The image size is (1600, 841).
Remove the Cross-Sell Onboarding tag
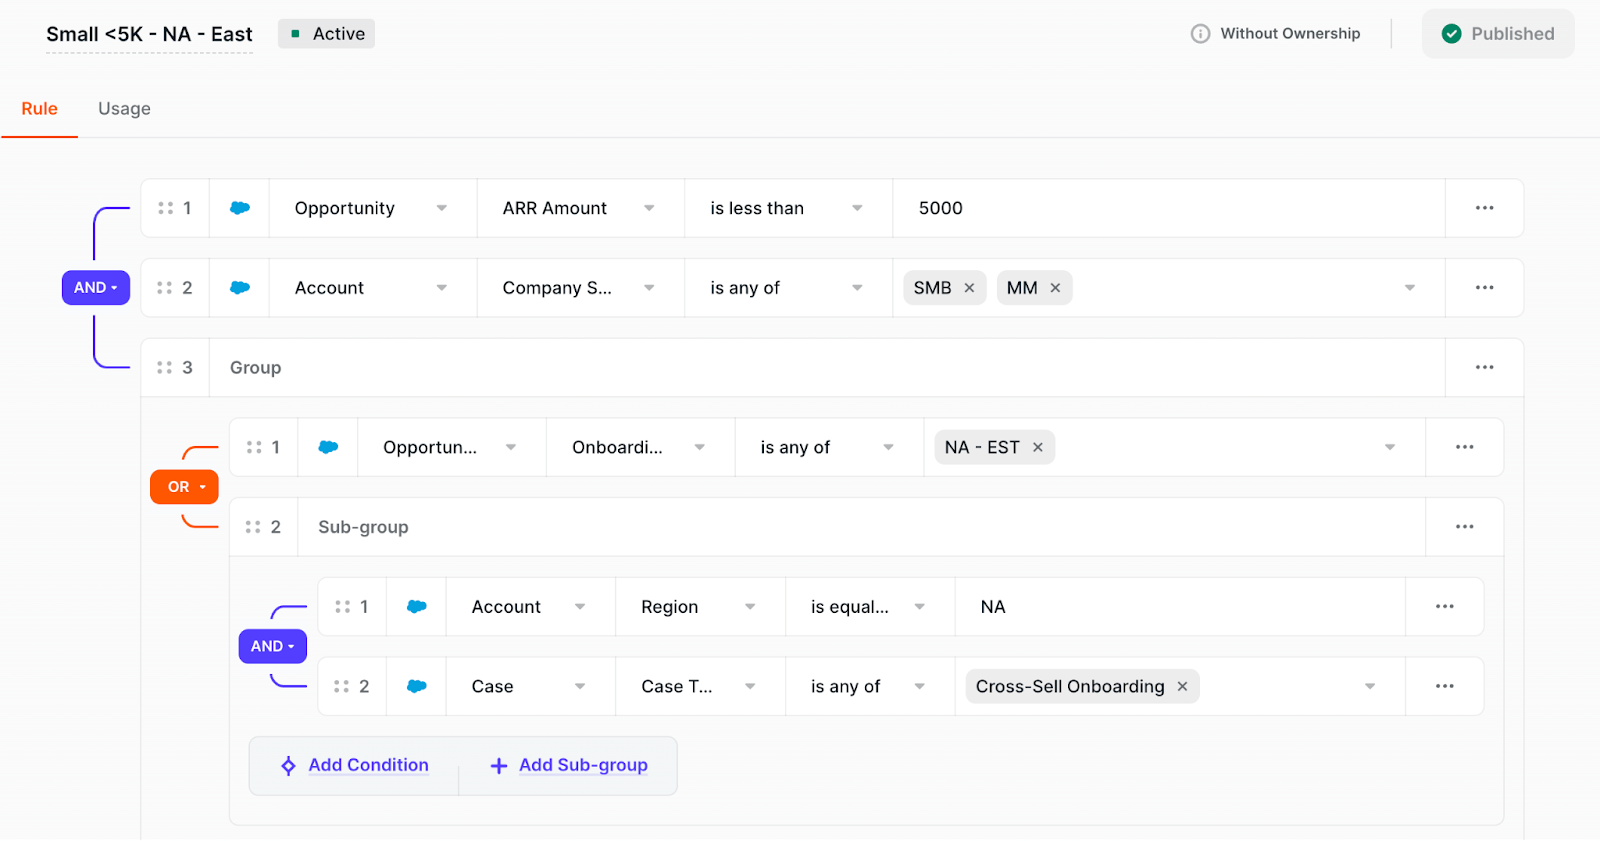pos(1182,686)
